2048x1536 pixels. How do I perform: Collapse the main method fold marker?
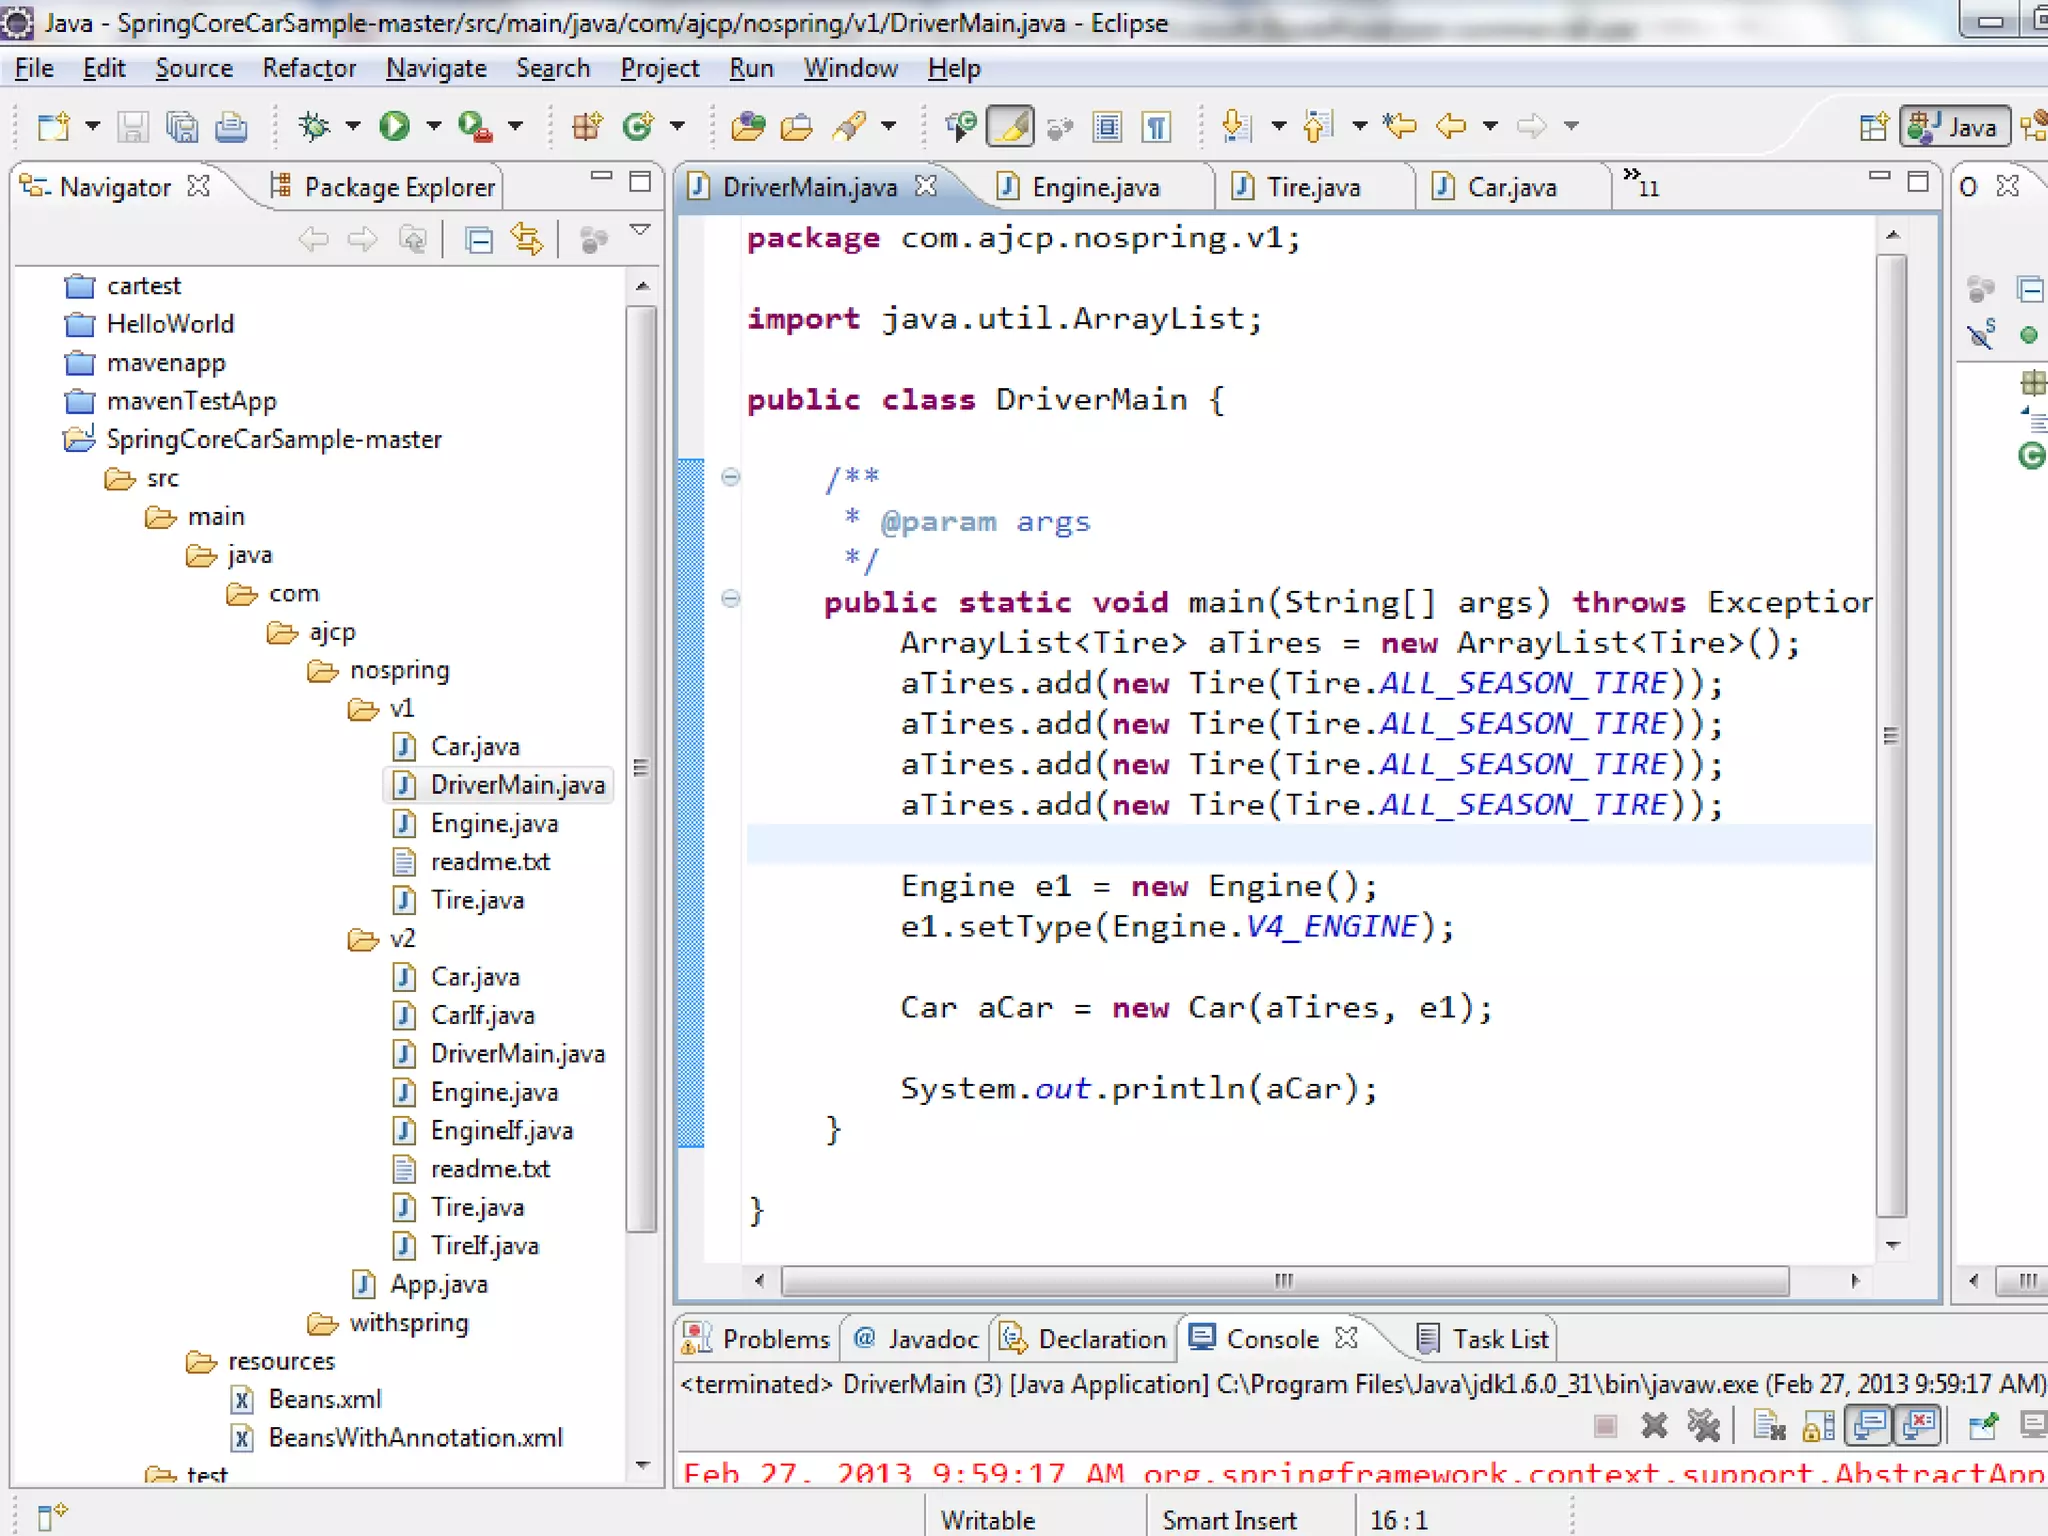[731, 599]
